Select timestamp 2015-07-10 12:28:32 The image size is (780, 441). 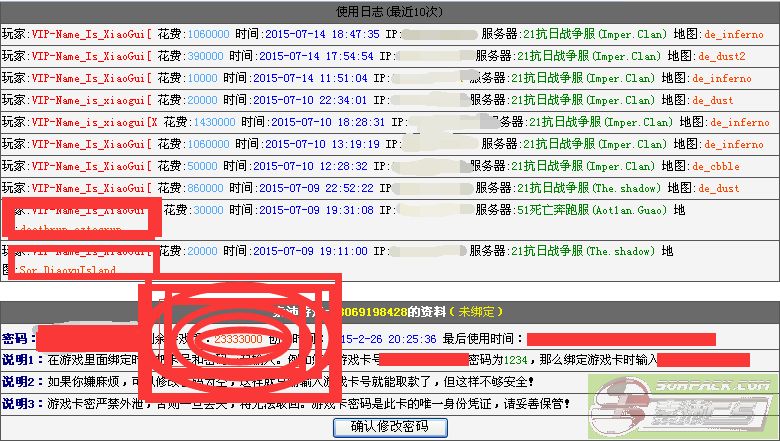tap(312, 166)
